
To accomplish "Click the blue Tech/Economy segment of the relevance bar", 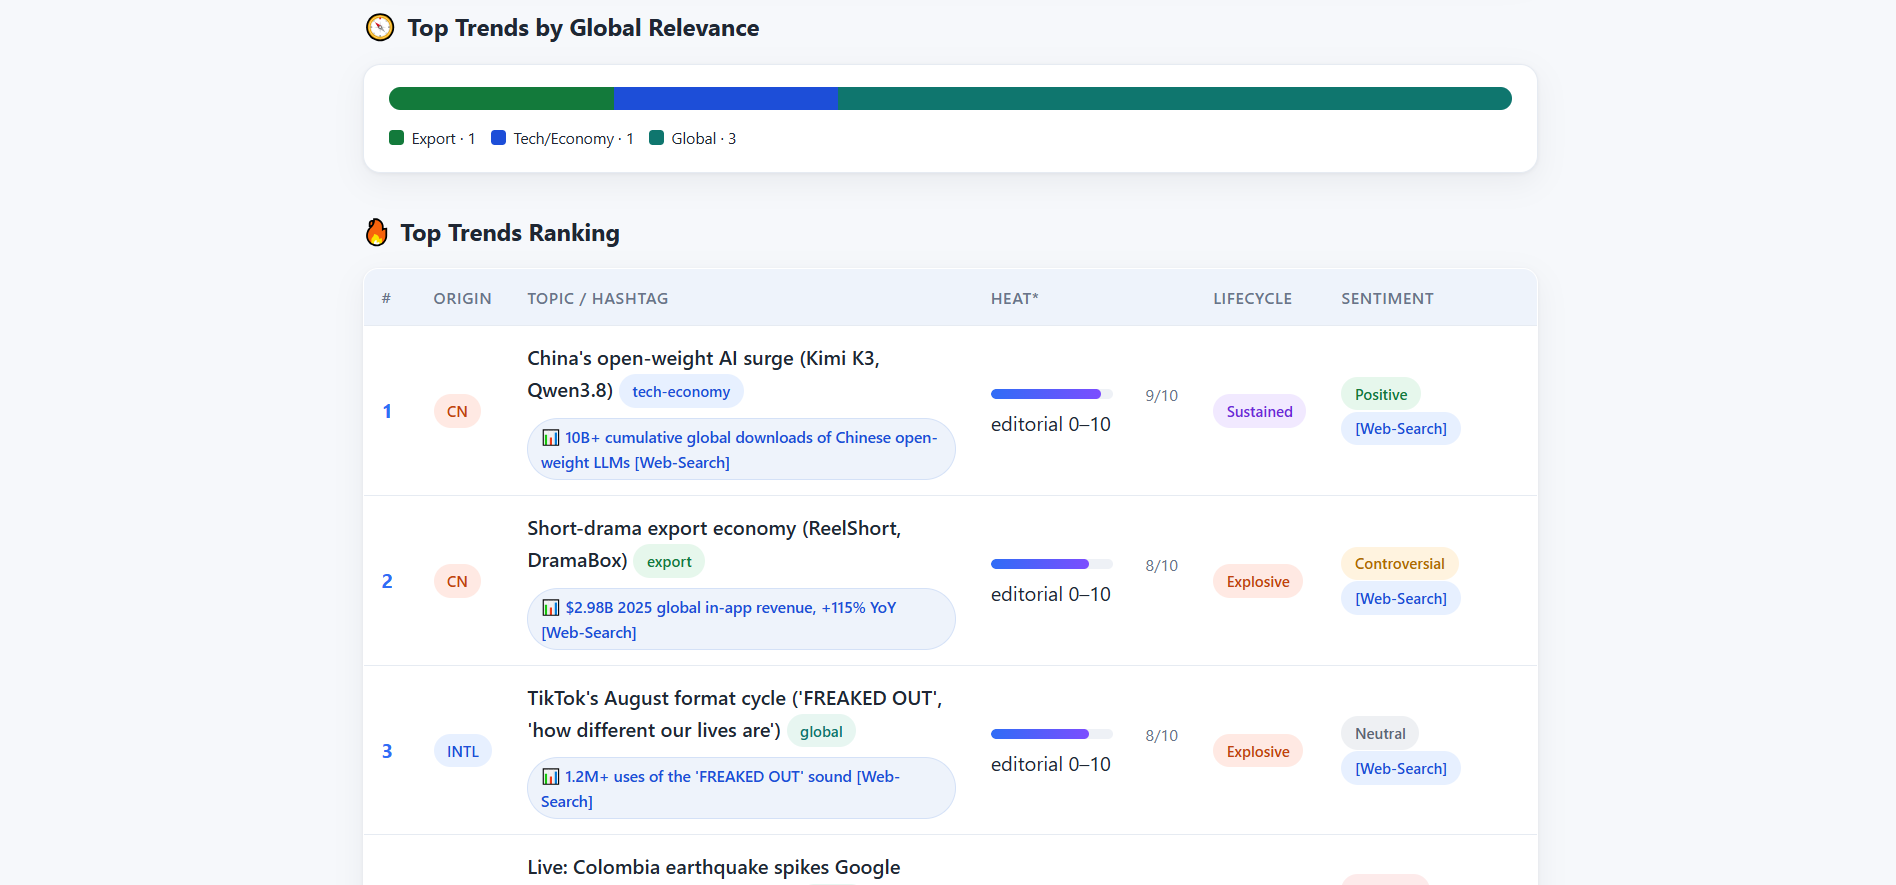I will (x=725, y=98).
